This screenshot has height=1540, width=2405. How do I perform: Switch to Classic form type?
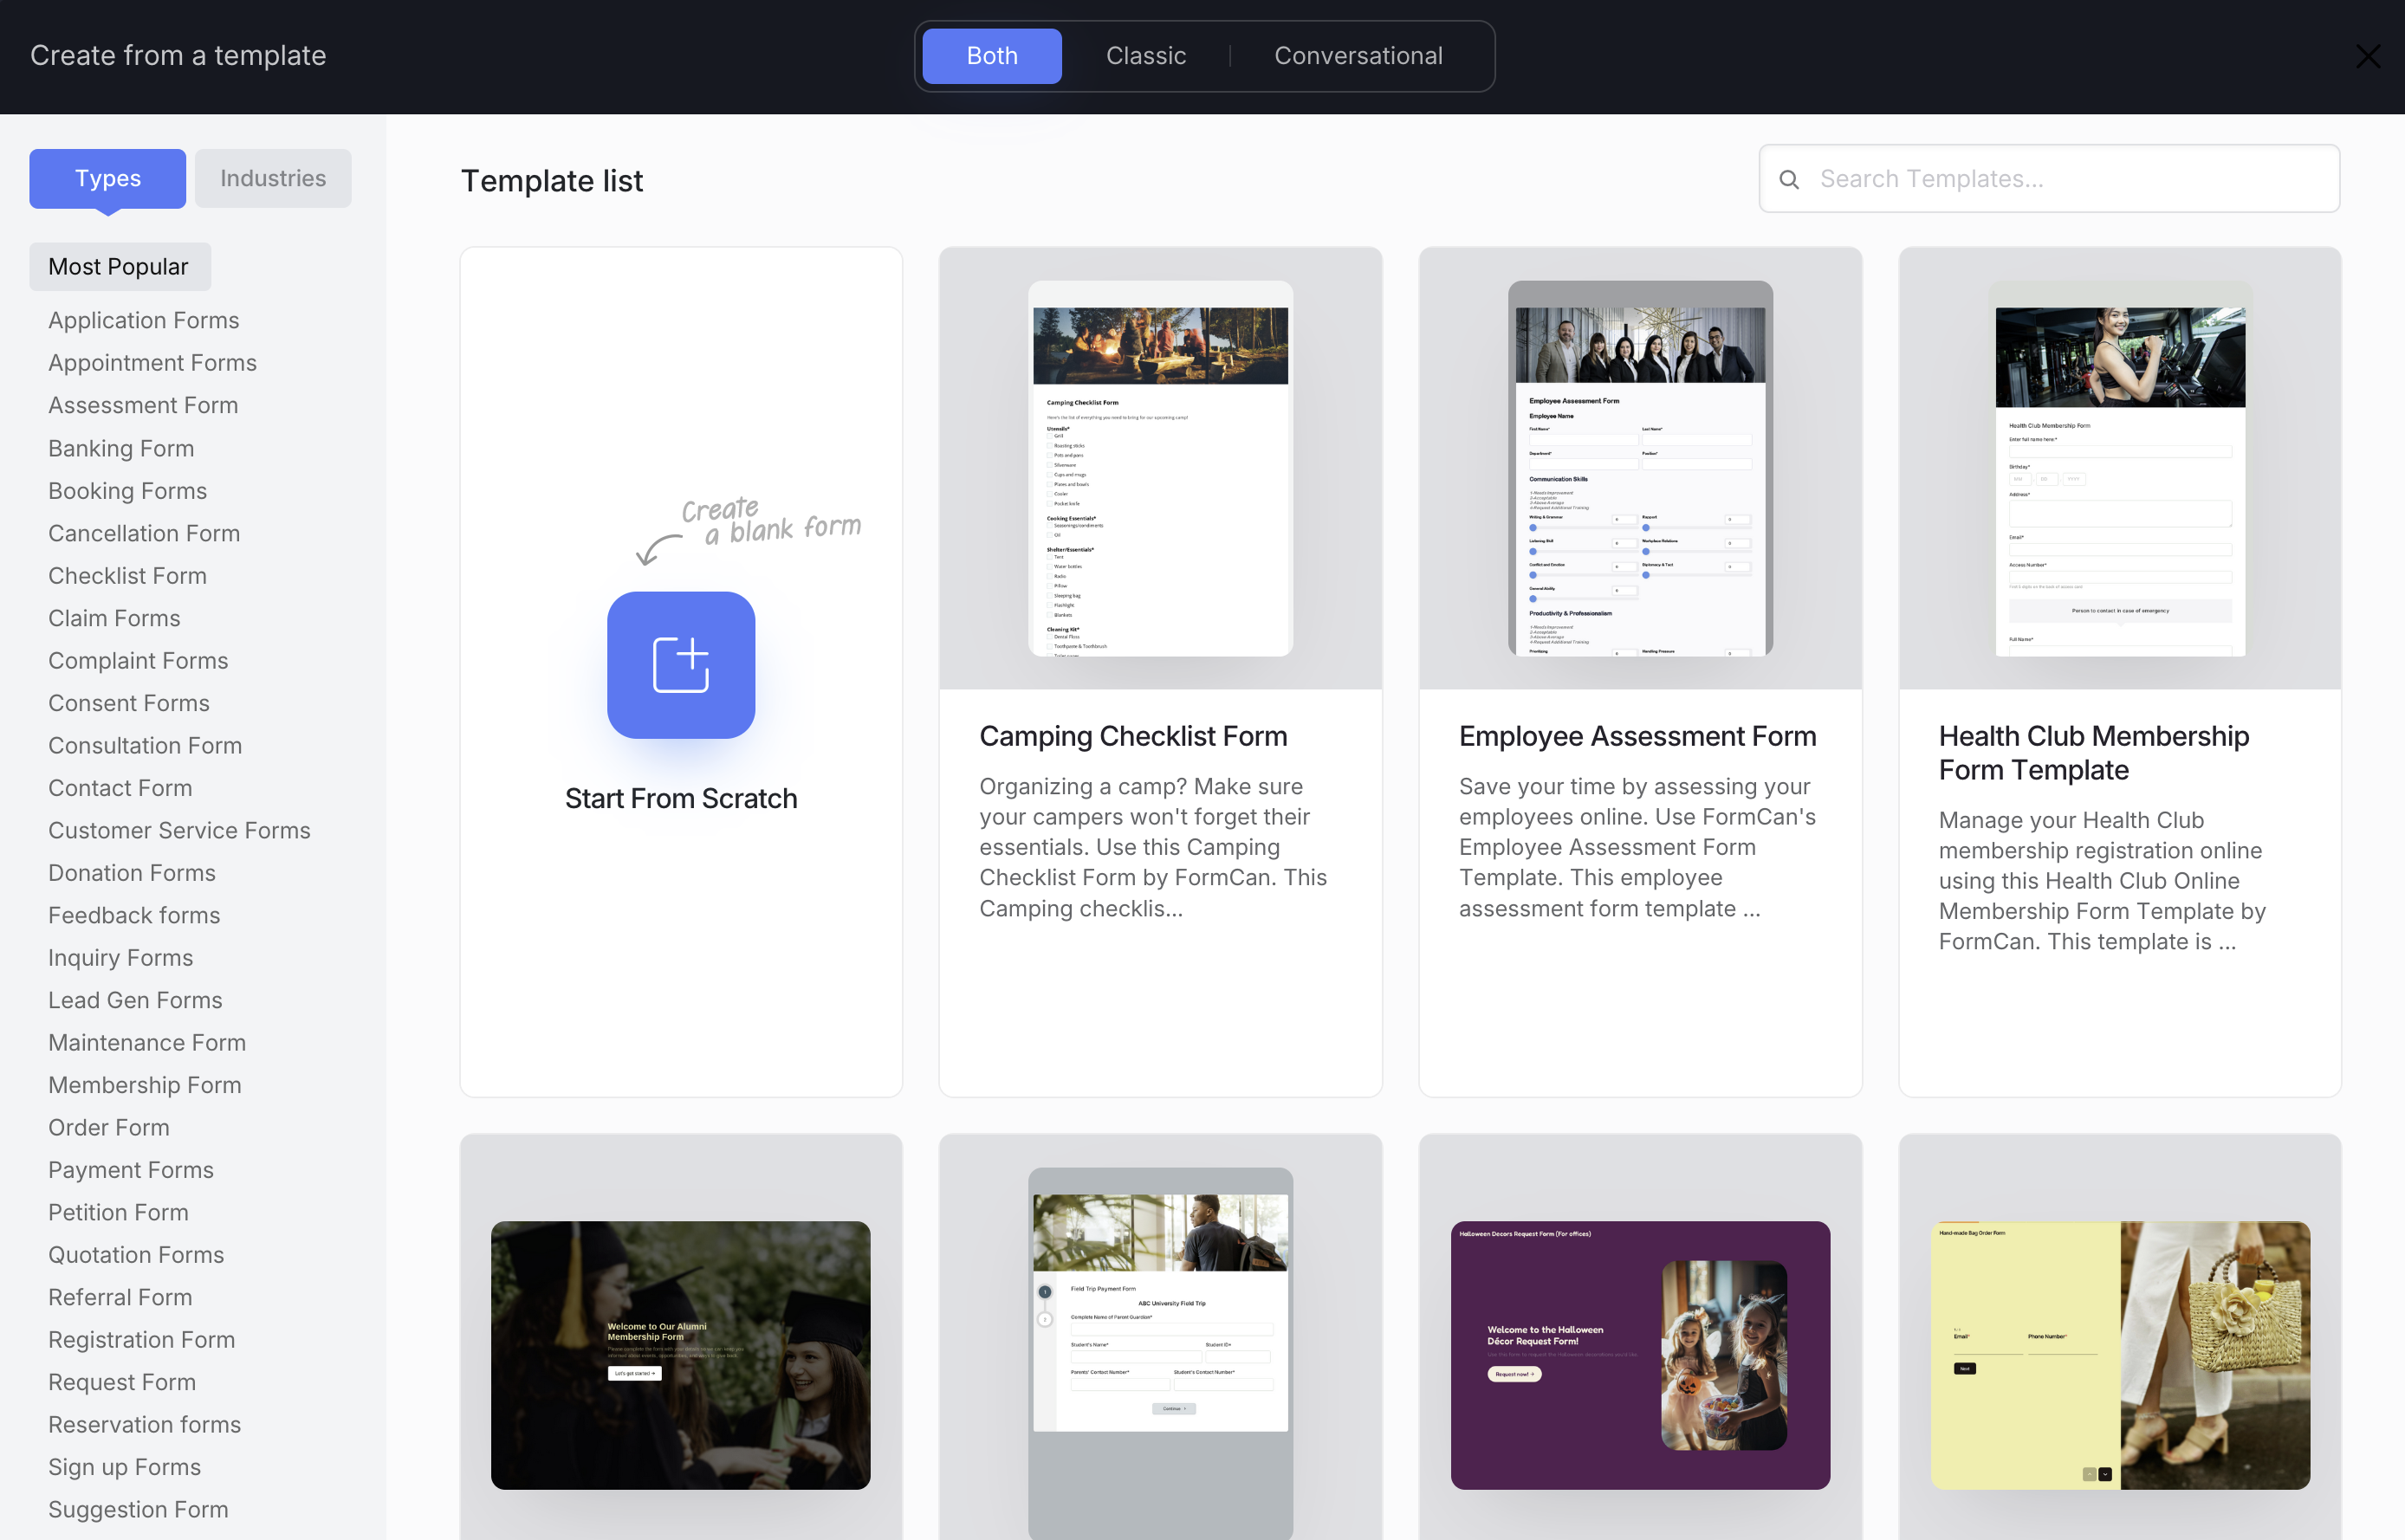[1145, 56]
